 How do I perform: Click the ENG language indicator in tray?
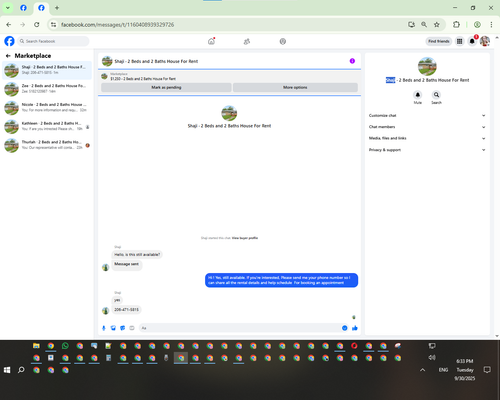(443, 370)
